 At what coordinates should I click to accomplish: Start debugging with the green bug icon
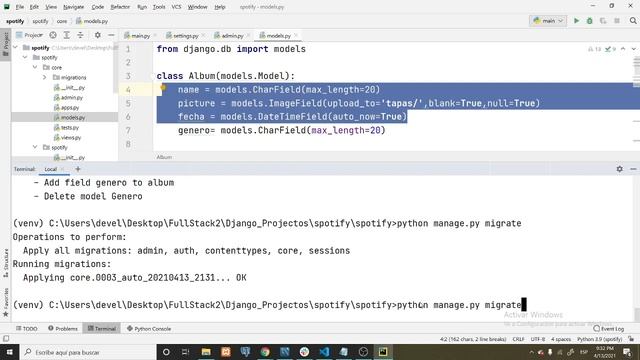click(589, 21)
